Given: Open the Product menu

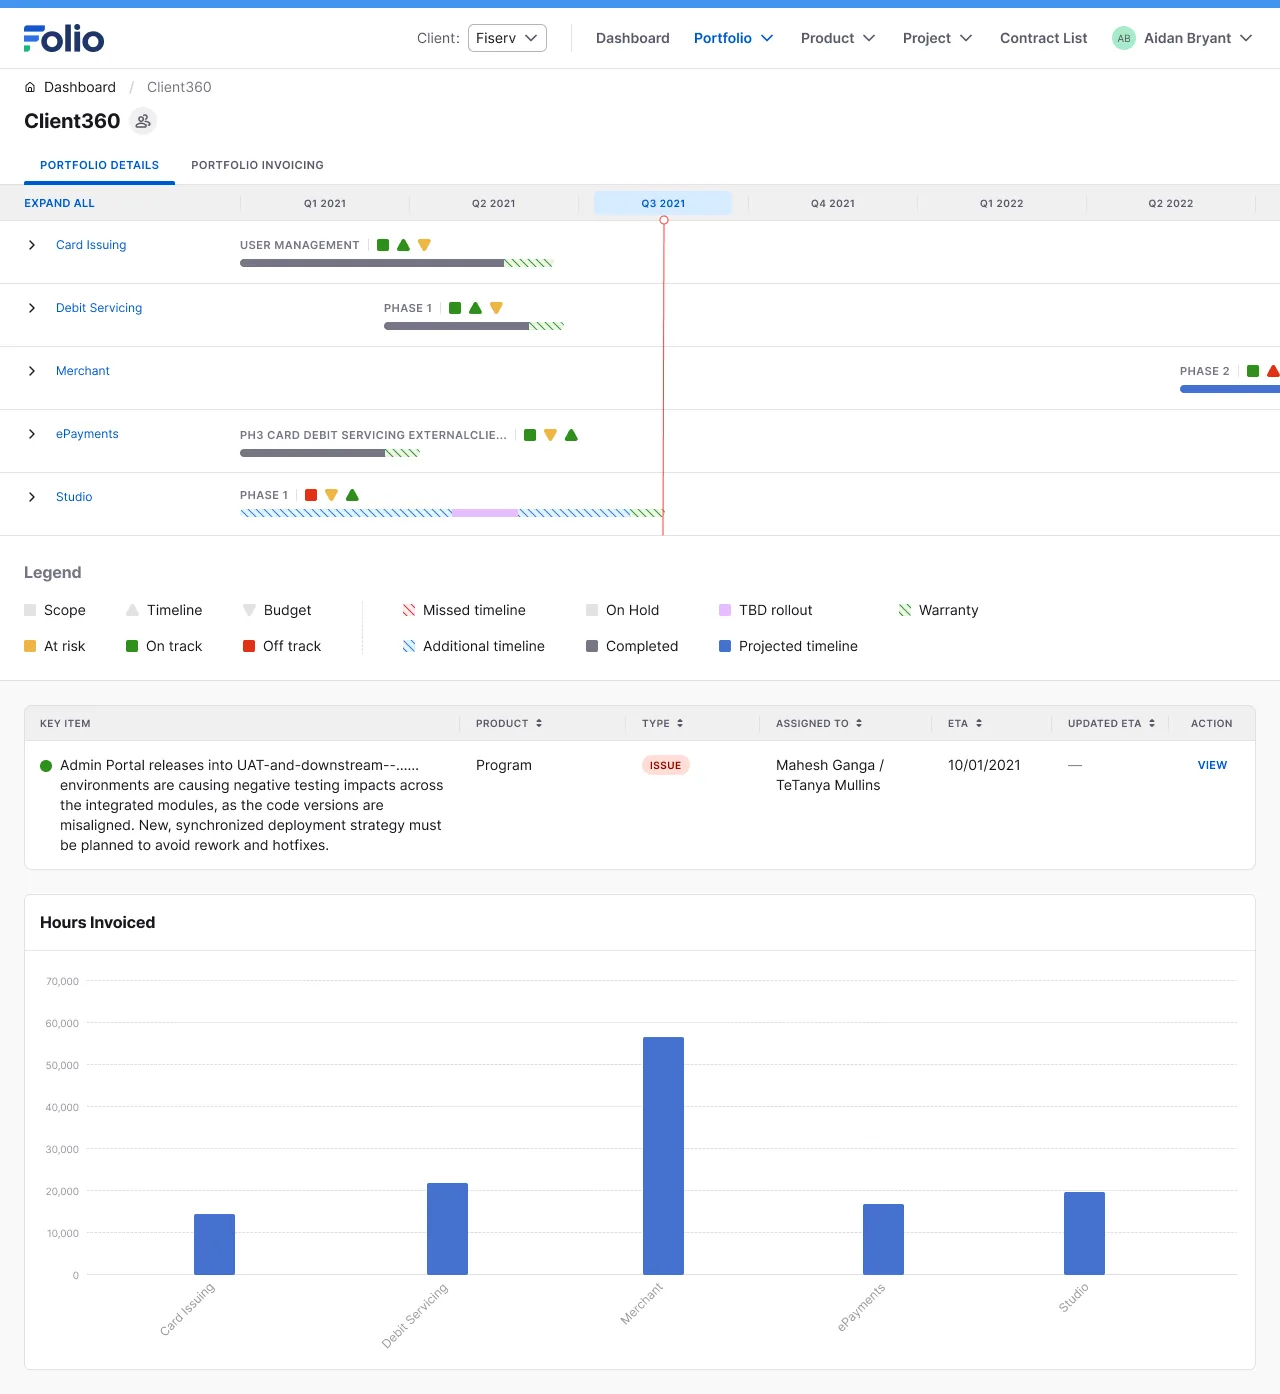Looking at the screenshot, I should coord(838,38).
